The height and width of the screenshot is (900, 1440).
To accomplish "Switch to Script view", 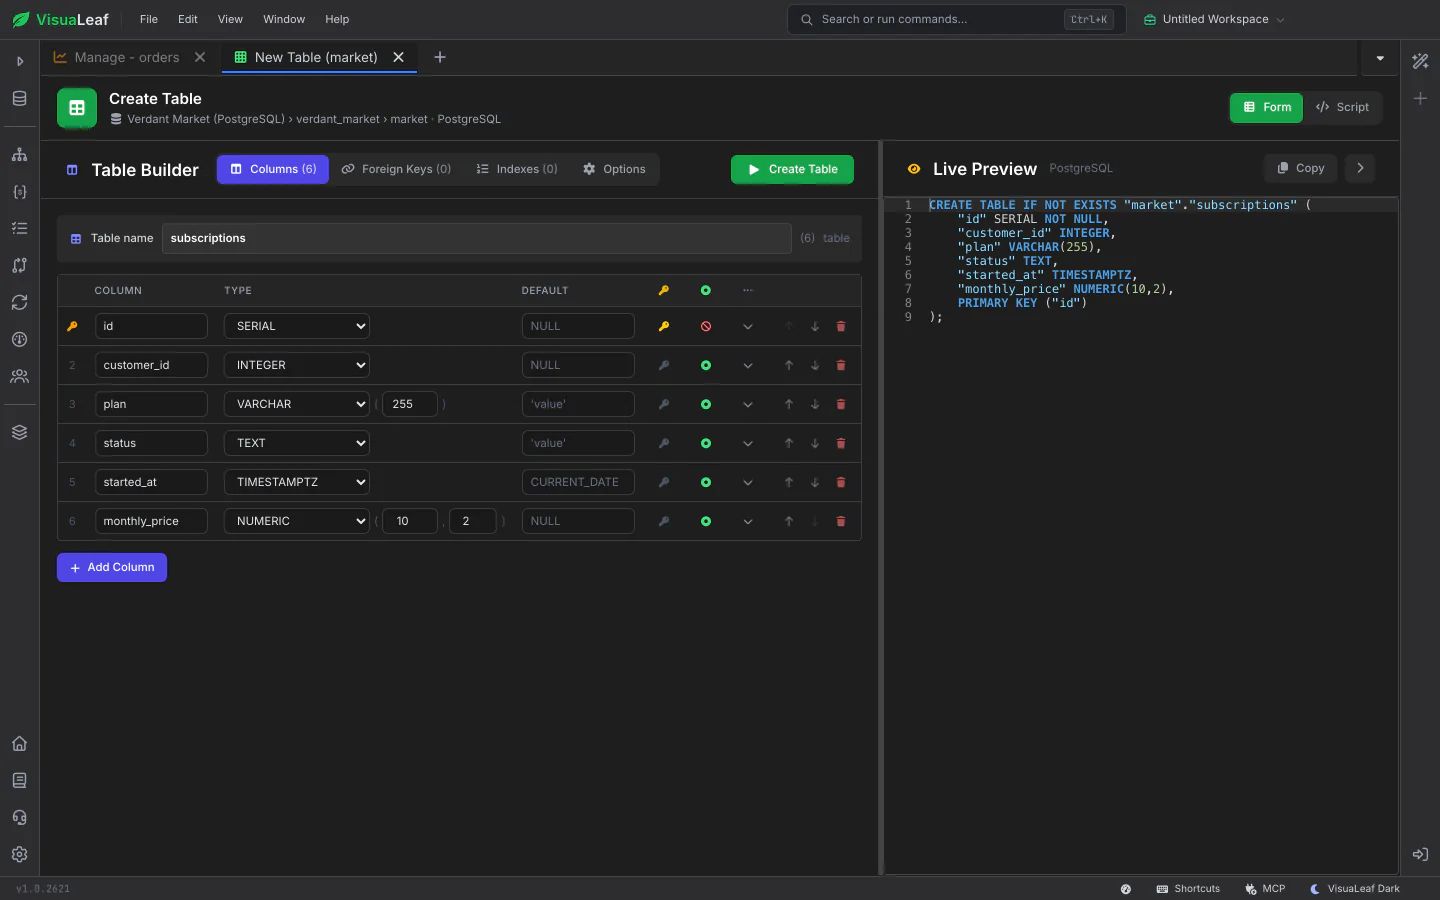I will pos(1342,107).
